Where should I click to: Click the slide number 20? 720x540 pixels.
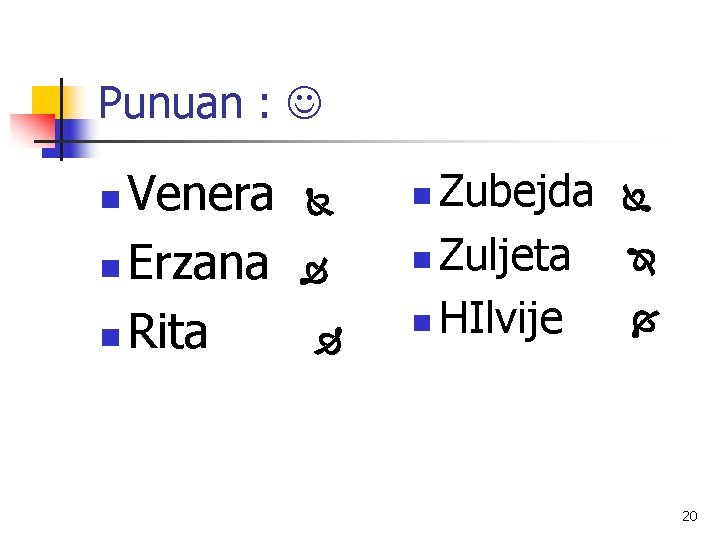coord(688,516)
